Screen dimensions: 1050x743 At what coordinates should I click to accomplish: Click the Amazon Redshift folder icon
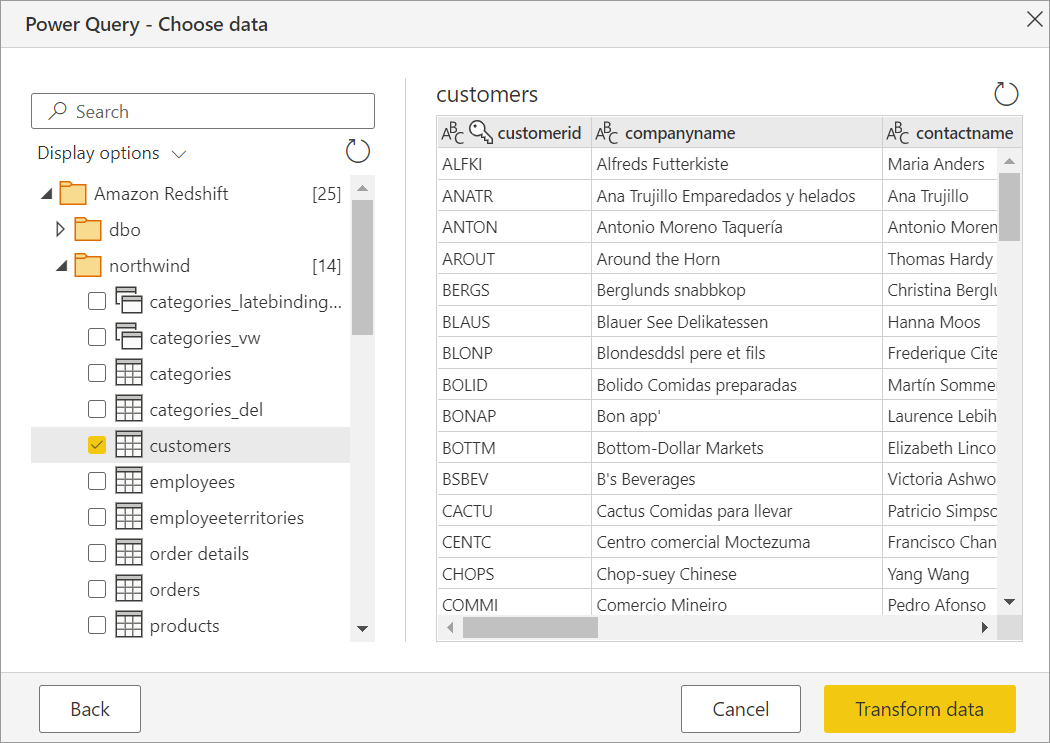[x=73, y=193]
